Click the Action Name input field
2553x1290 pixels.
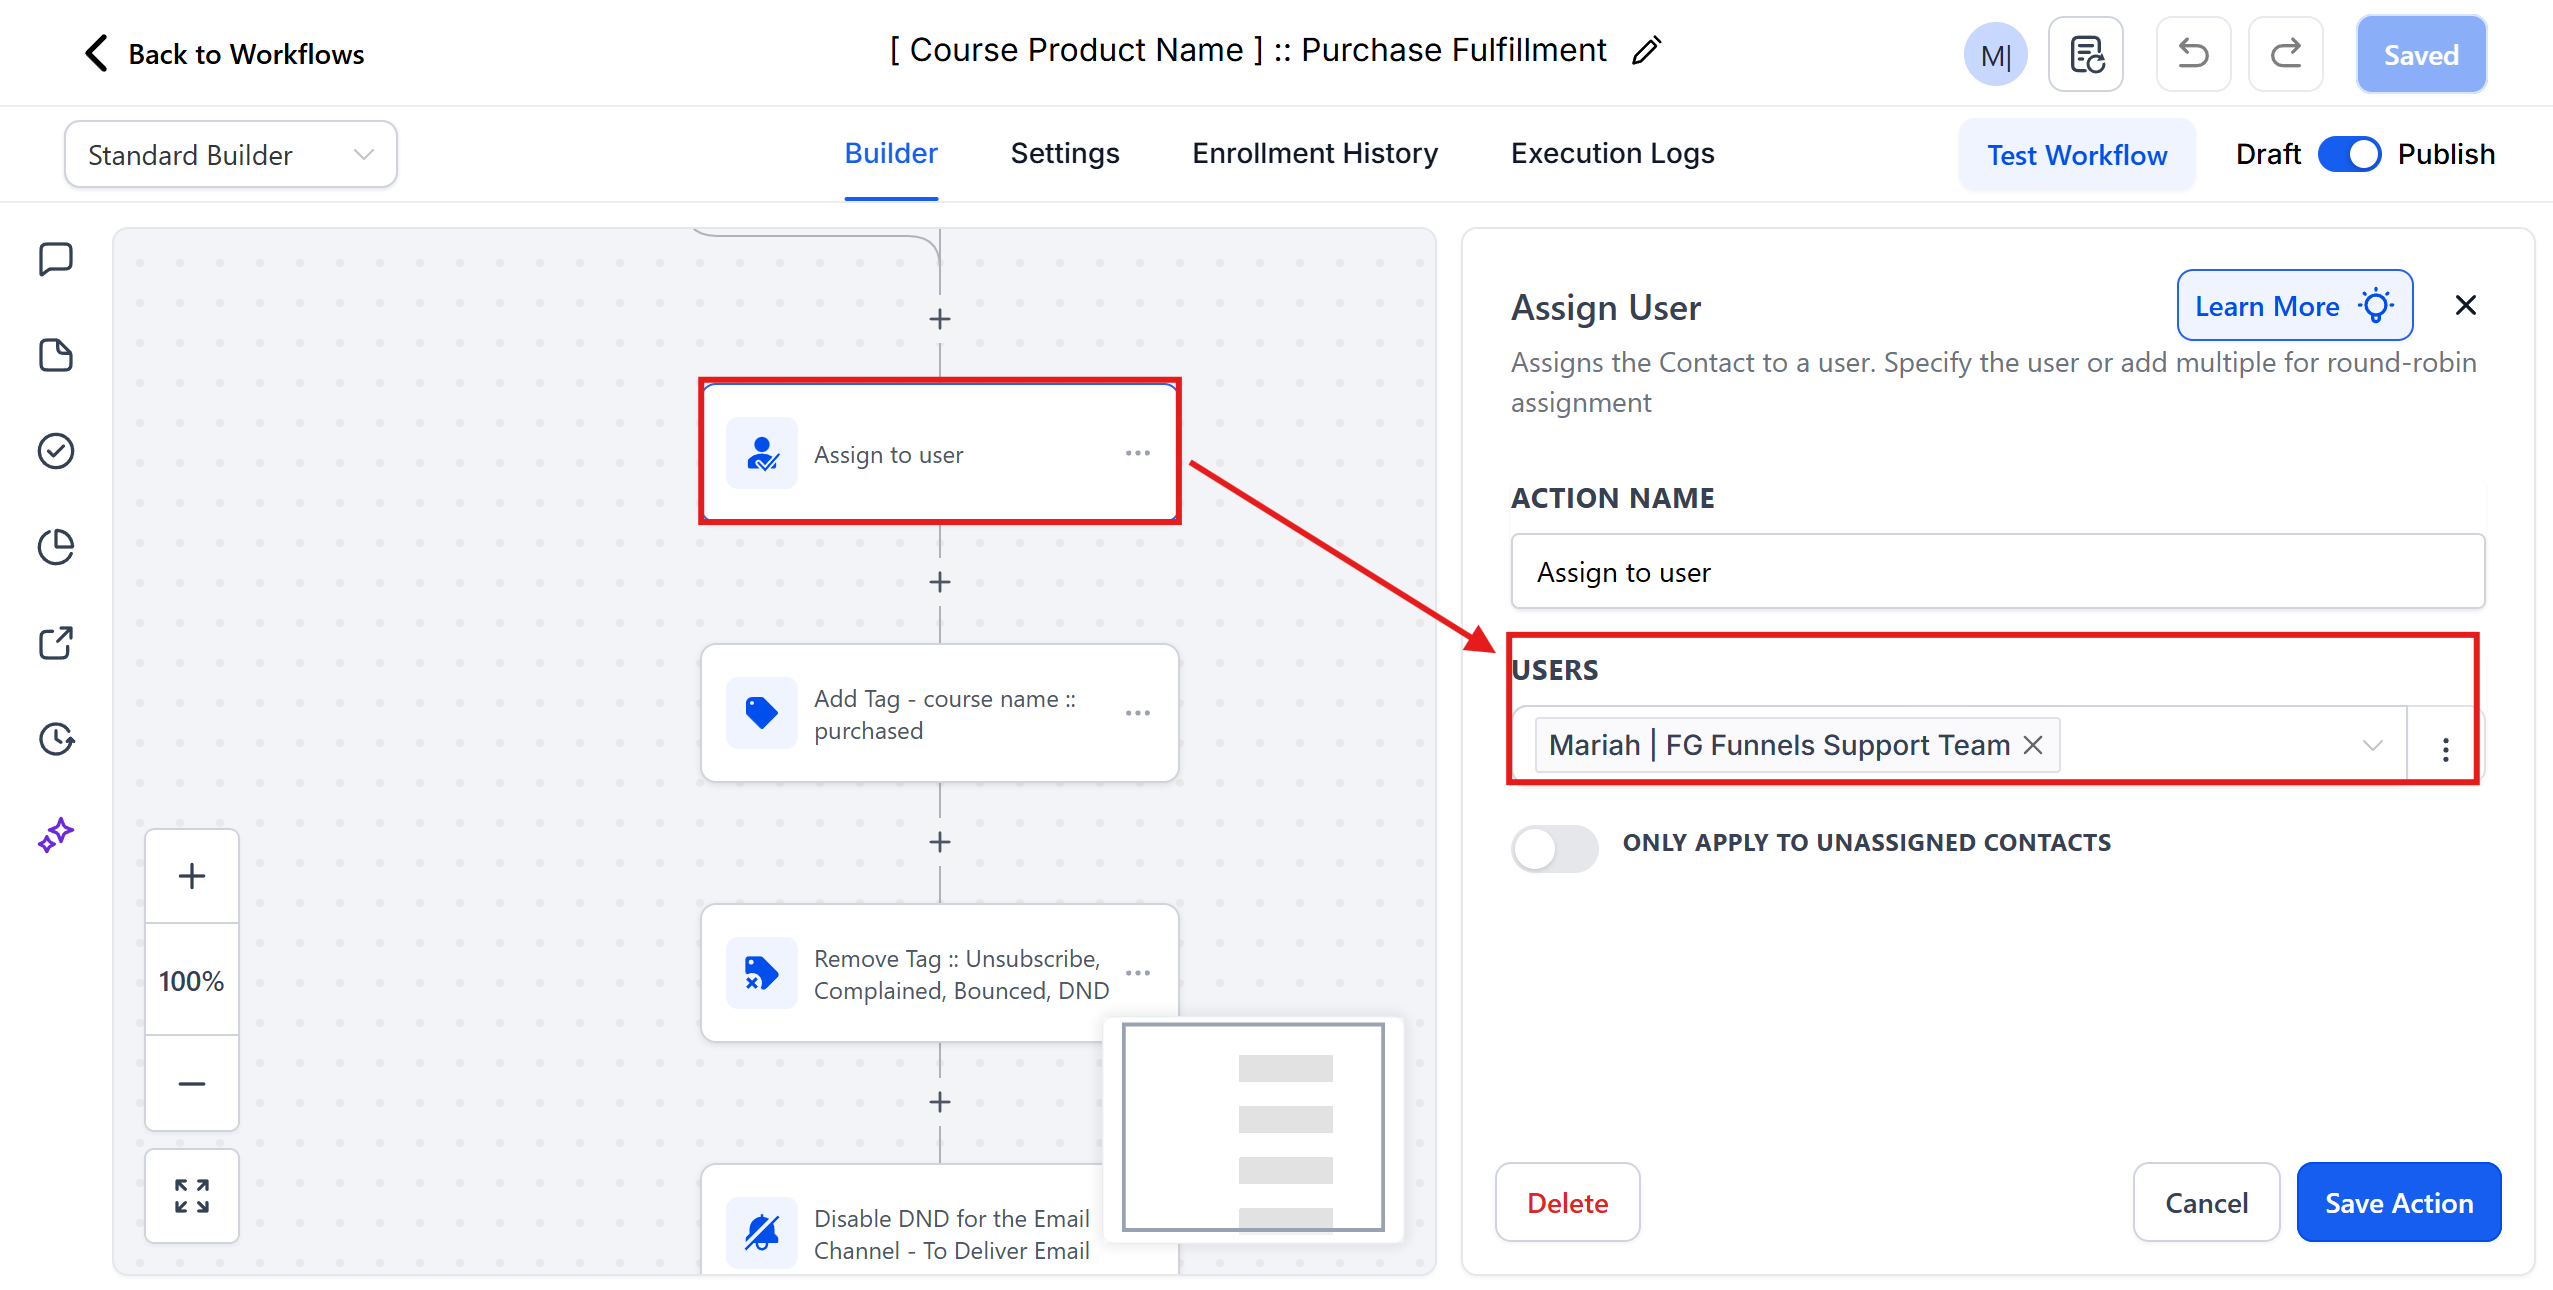[1996, 572]
